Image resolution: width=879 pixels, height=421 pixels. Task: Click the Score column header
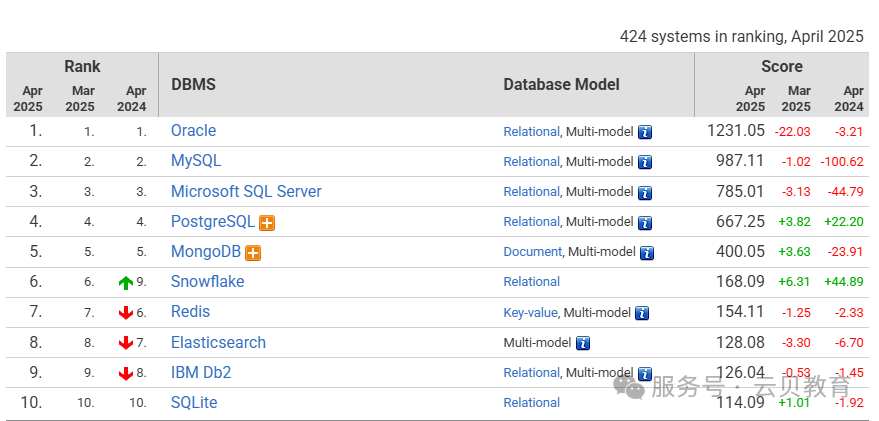(781, 66)
